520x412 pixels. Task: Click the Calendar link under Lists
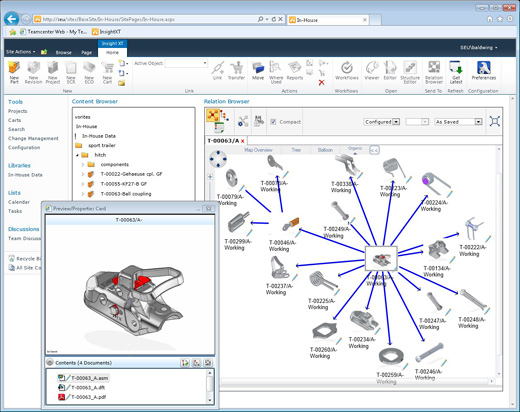(19, 202)
